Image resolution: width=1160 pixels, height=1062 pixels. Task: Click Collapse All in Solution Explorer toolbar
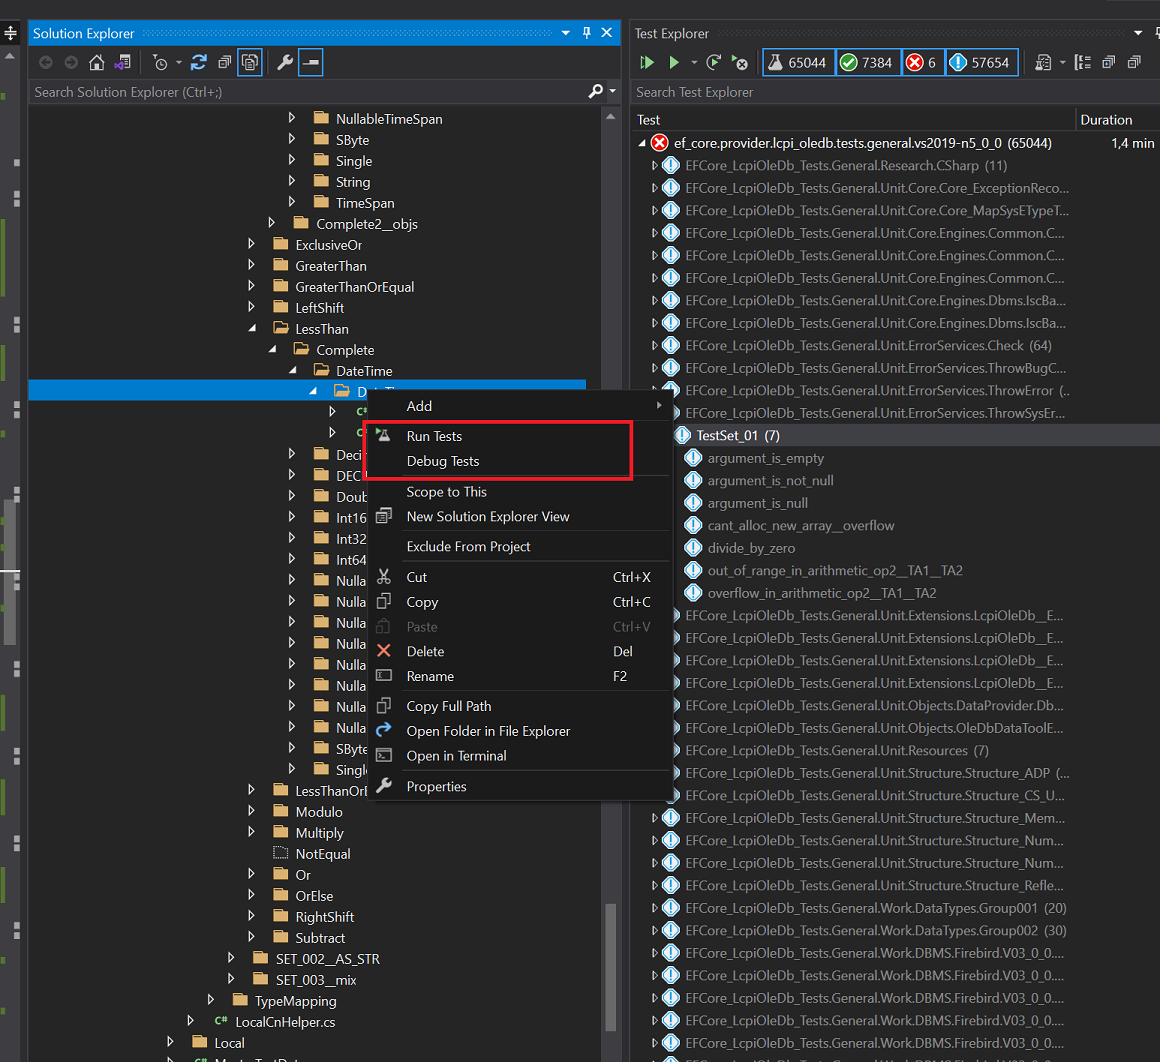coord(224,63)
